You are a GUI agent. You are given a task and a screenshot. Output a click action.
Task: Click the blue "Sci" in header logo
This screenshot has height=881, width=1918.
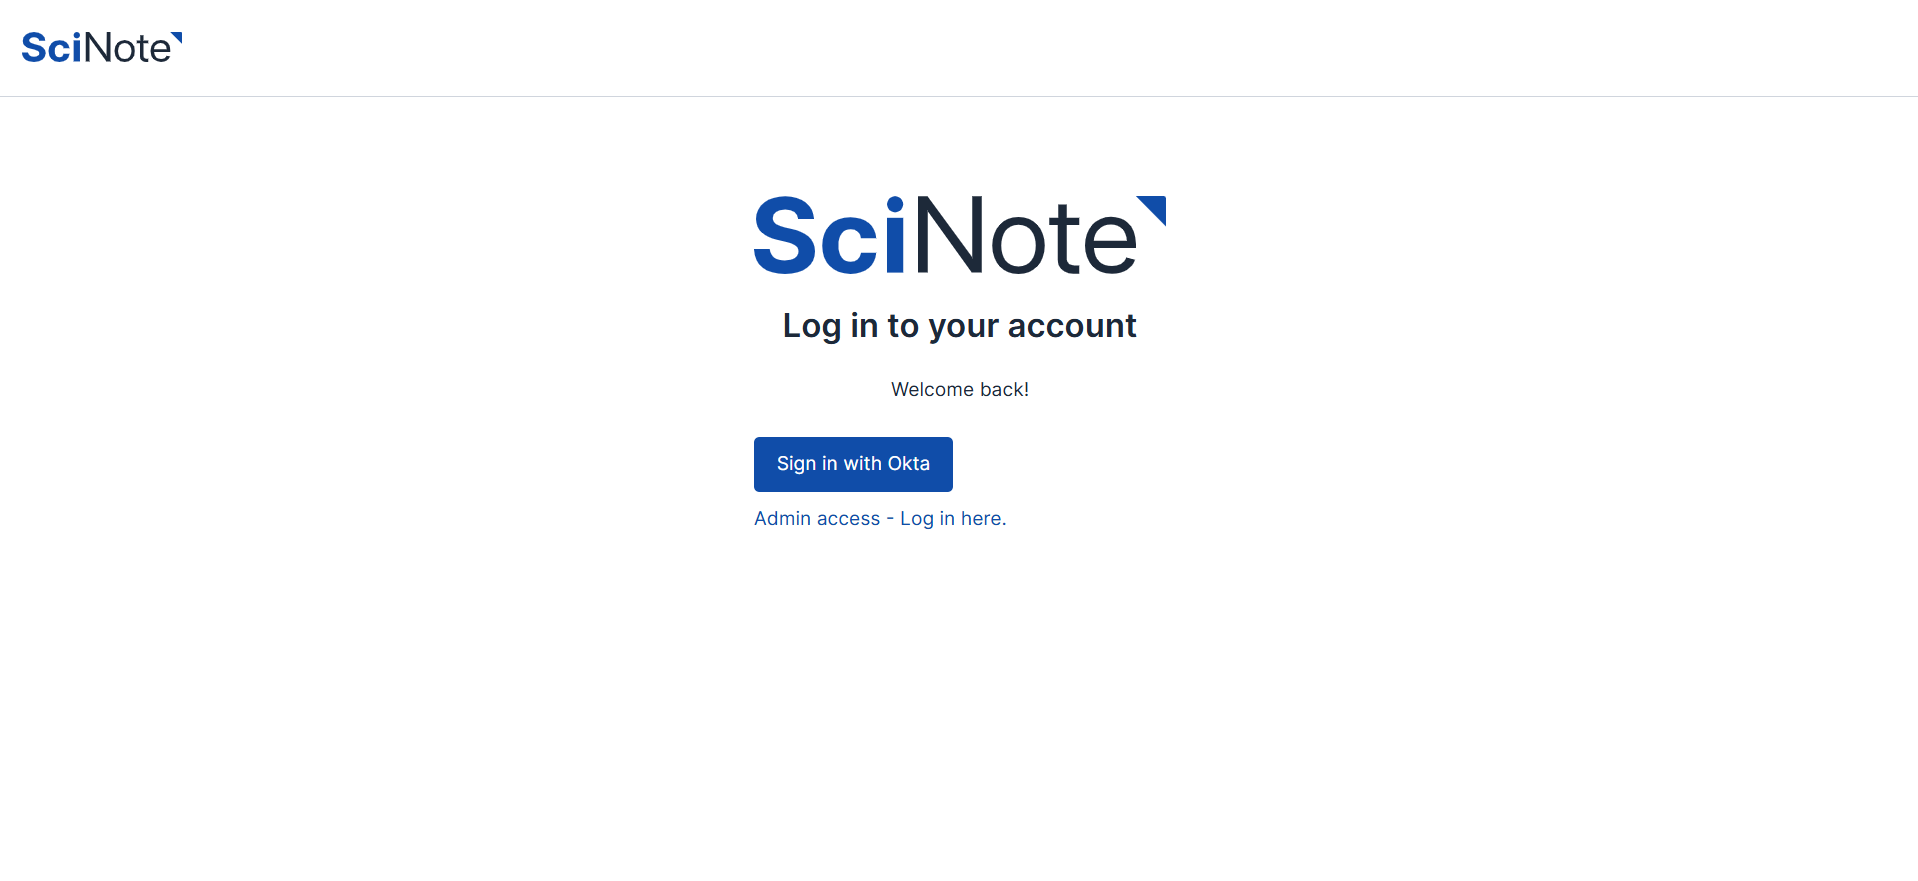(51, 48)
